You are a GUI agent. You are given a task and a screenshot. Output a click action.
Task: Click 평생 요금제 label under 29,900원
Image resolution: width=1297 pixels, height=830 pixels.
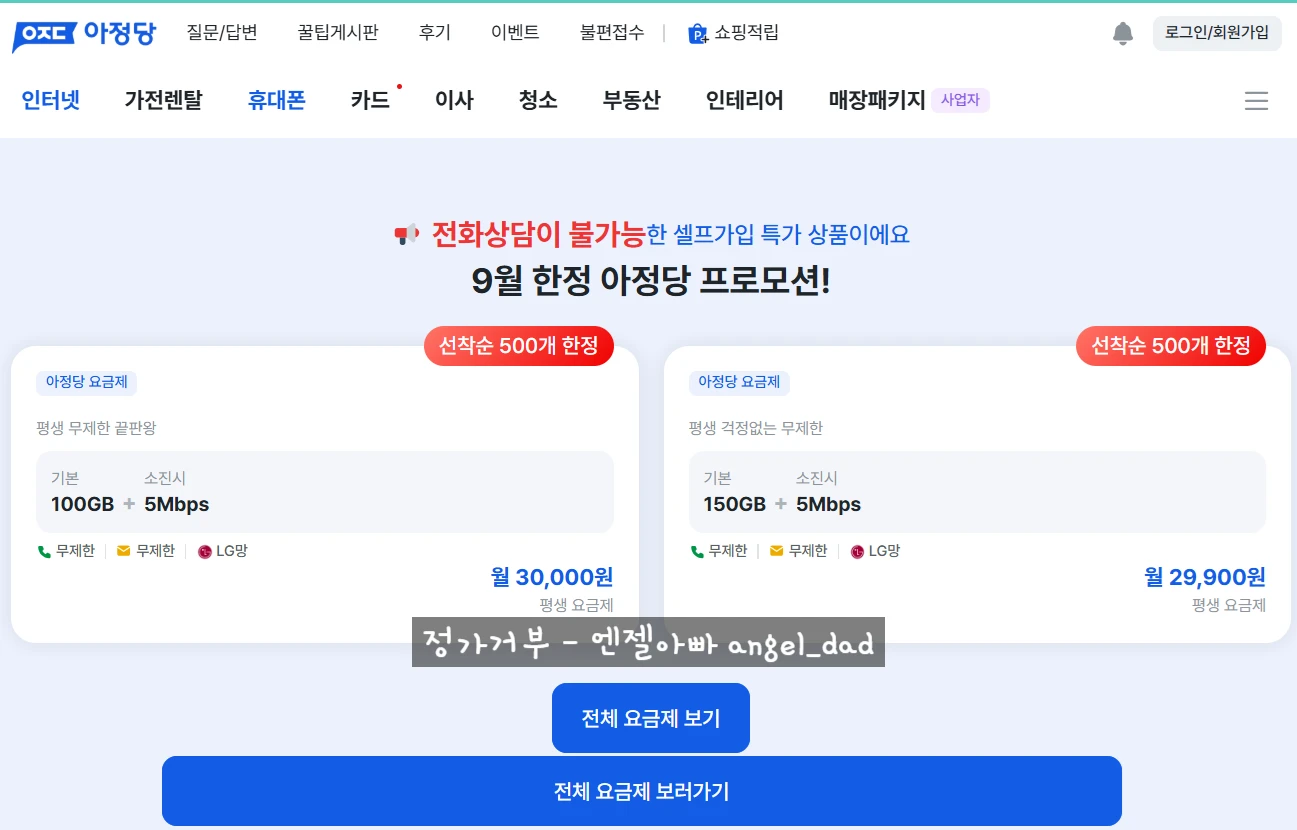pos(1229,605)
